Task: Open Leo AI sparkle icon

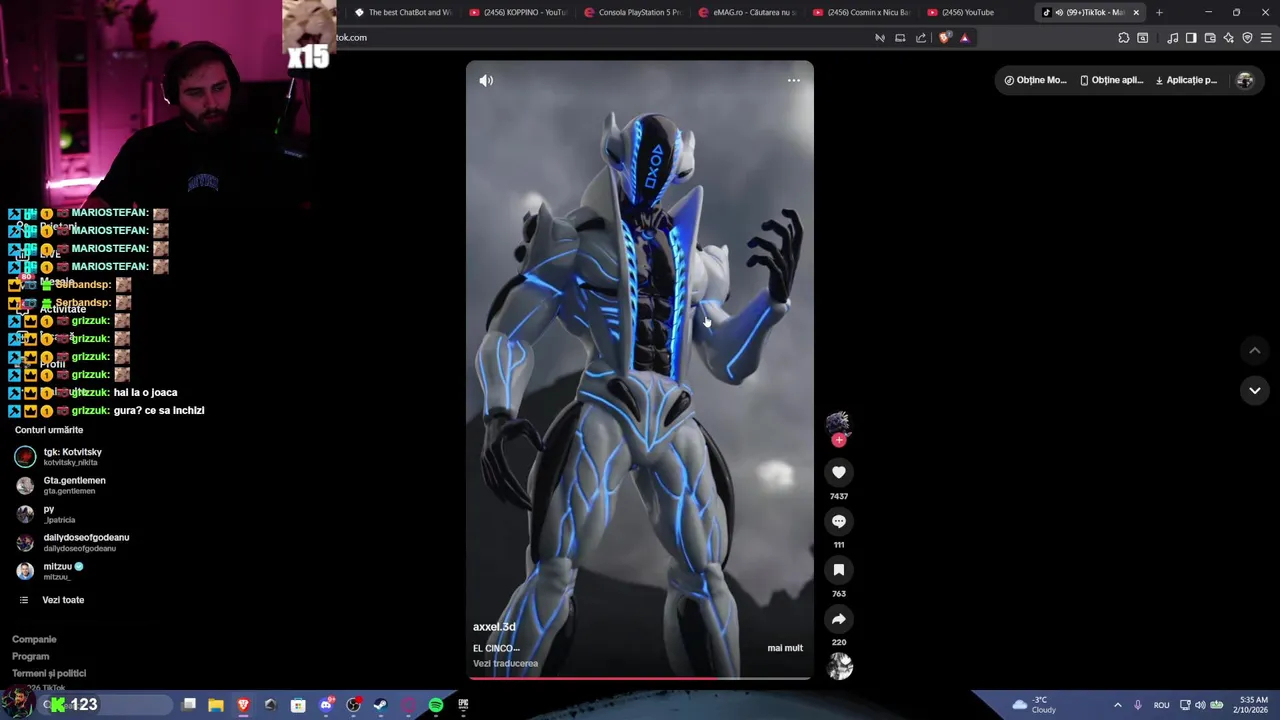Action: point(1228,38)
